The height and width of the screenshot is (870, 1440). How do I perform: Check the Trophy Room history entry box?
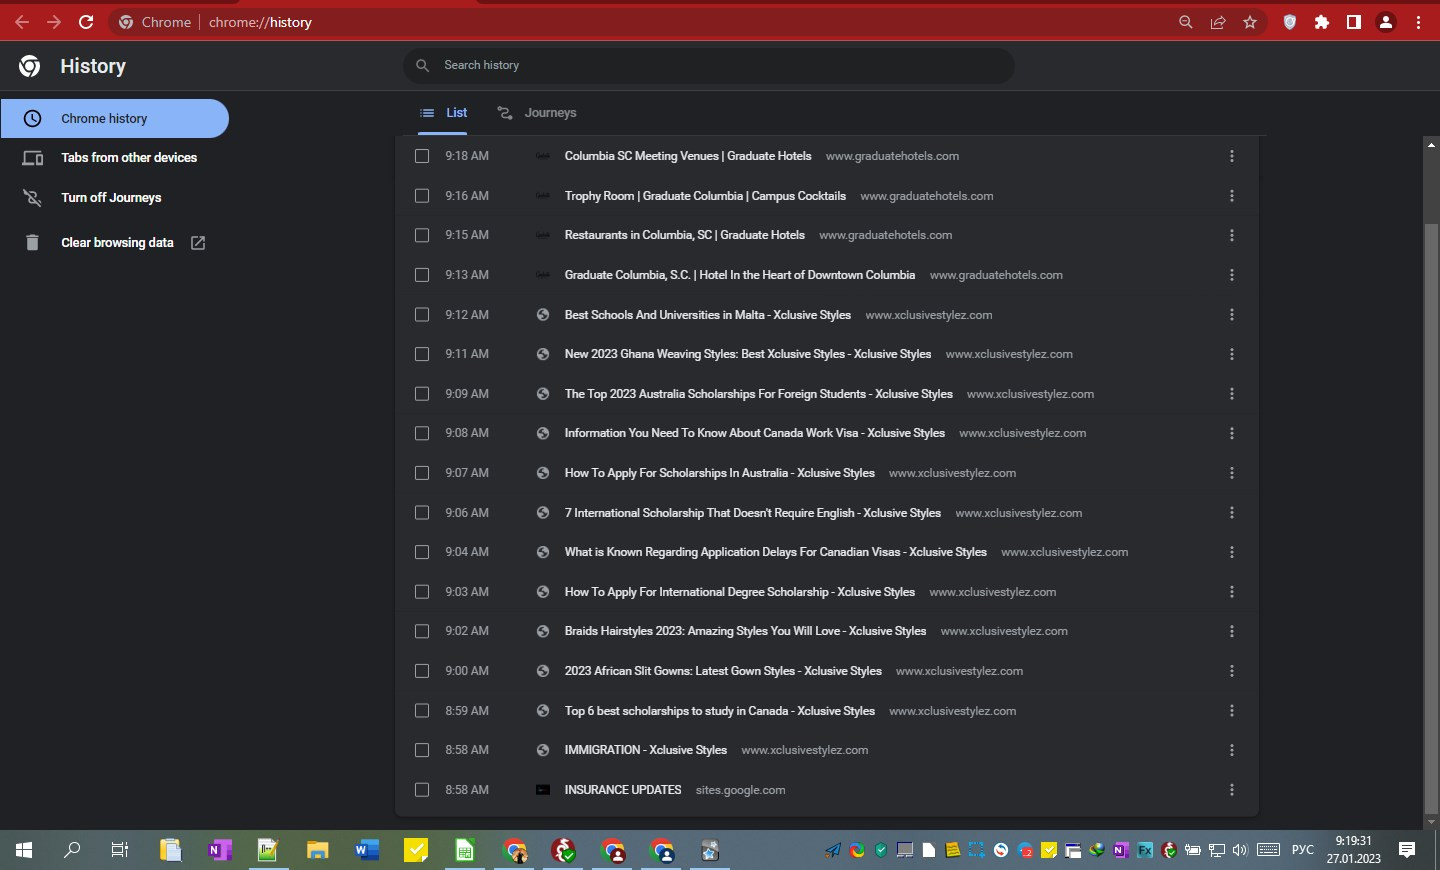point(422,196)
